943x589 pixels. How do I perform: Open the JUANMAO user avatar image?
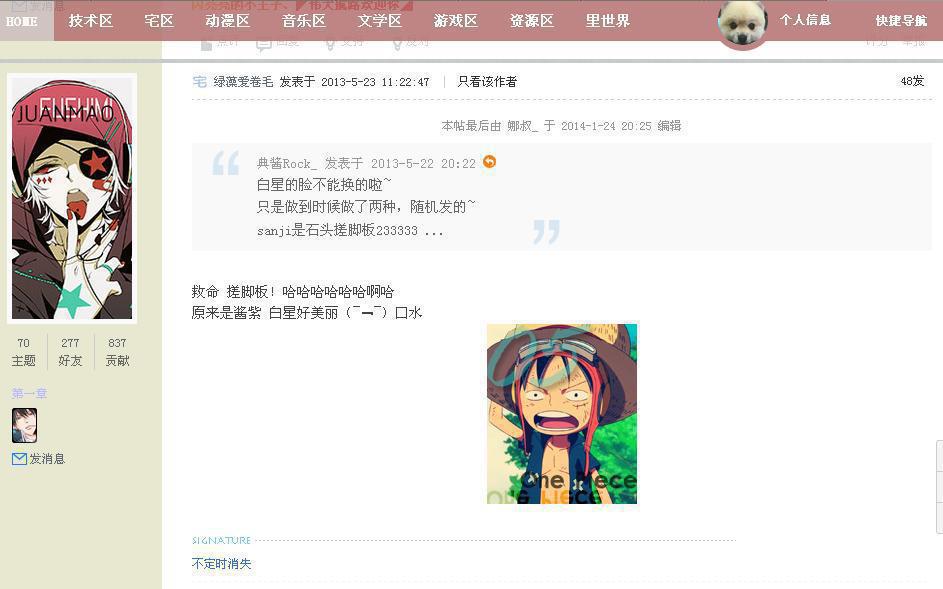click(72, 199)
